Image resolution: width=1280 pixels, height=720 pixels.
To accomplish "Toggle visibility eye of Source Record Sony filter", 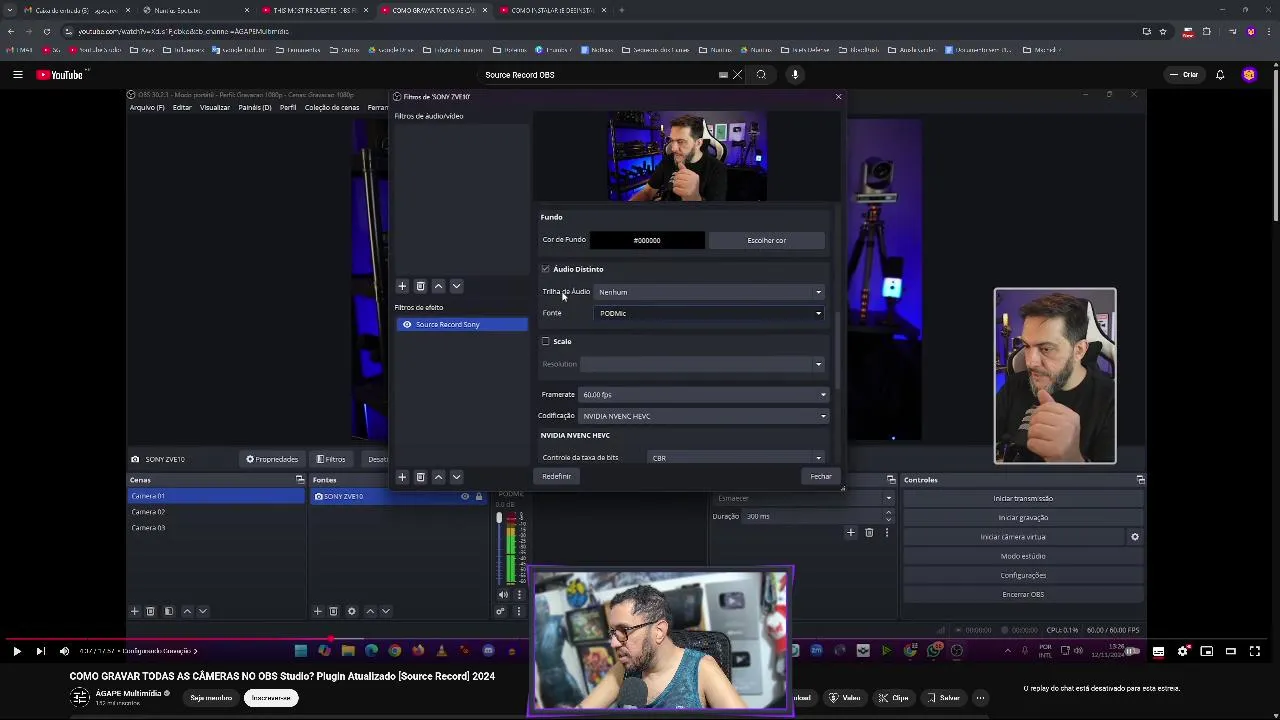I will [x=407, y=324].
